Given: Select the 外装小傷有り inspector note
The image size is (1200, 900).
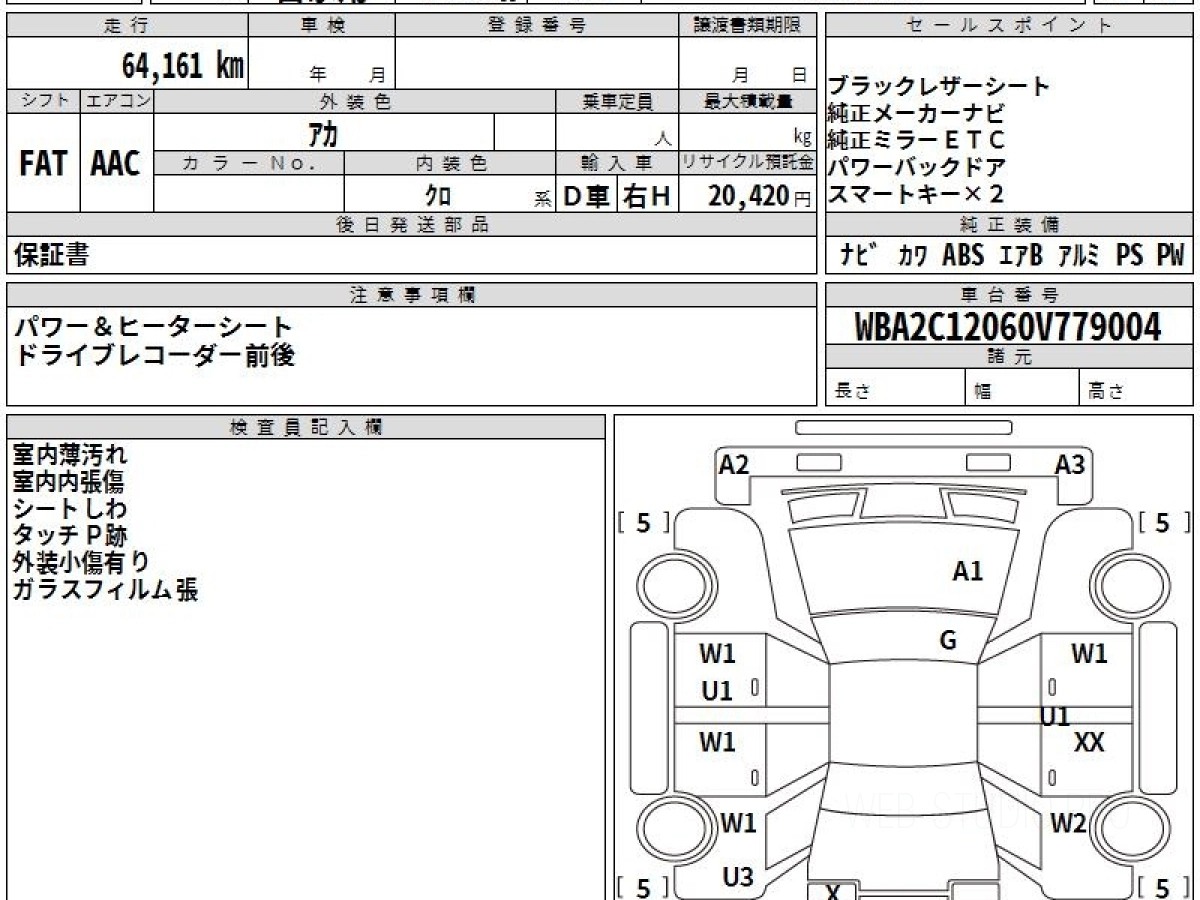Looking at the screenshot, I should 81,563.
